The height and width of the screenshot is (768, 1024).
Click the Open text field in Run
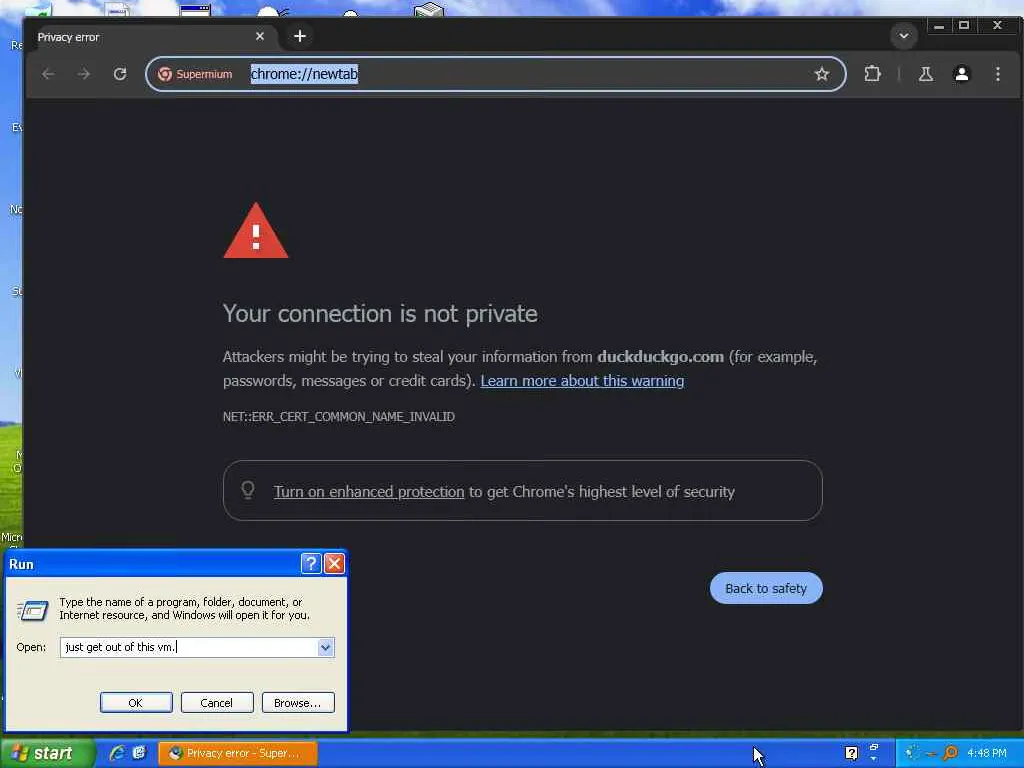click(189, 647)
